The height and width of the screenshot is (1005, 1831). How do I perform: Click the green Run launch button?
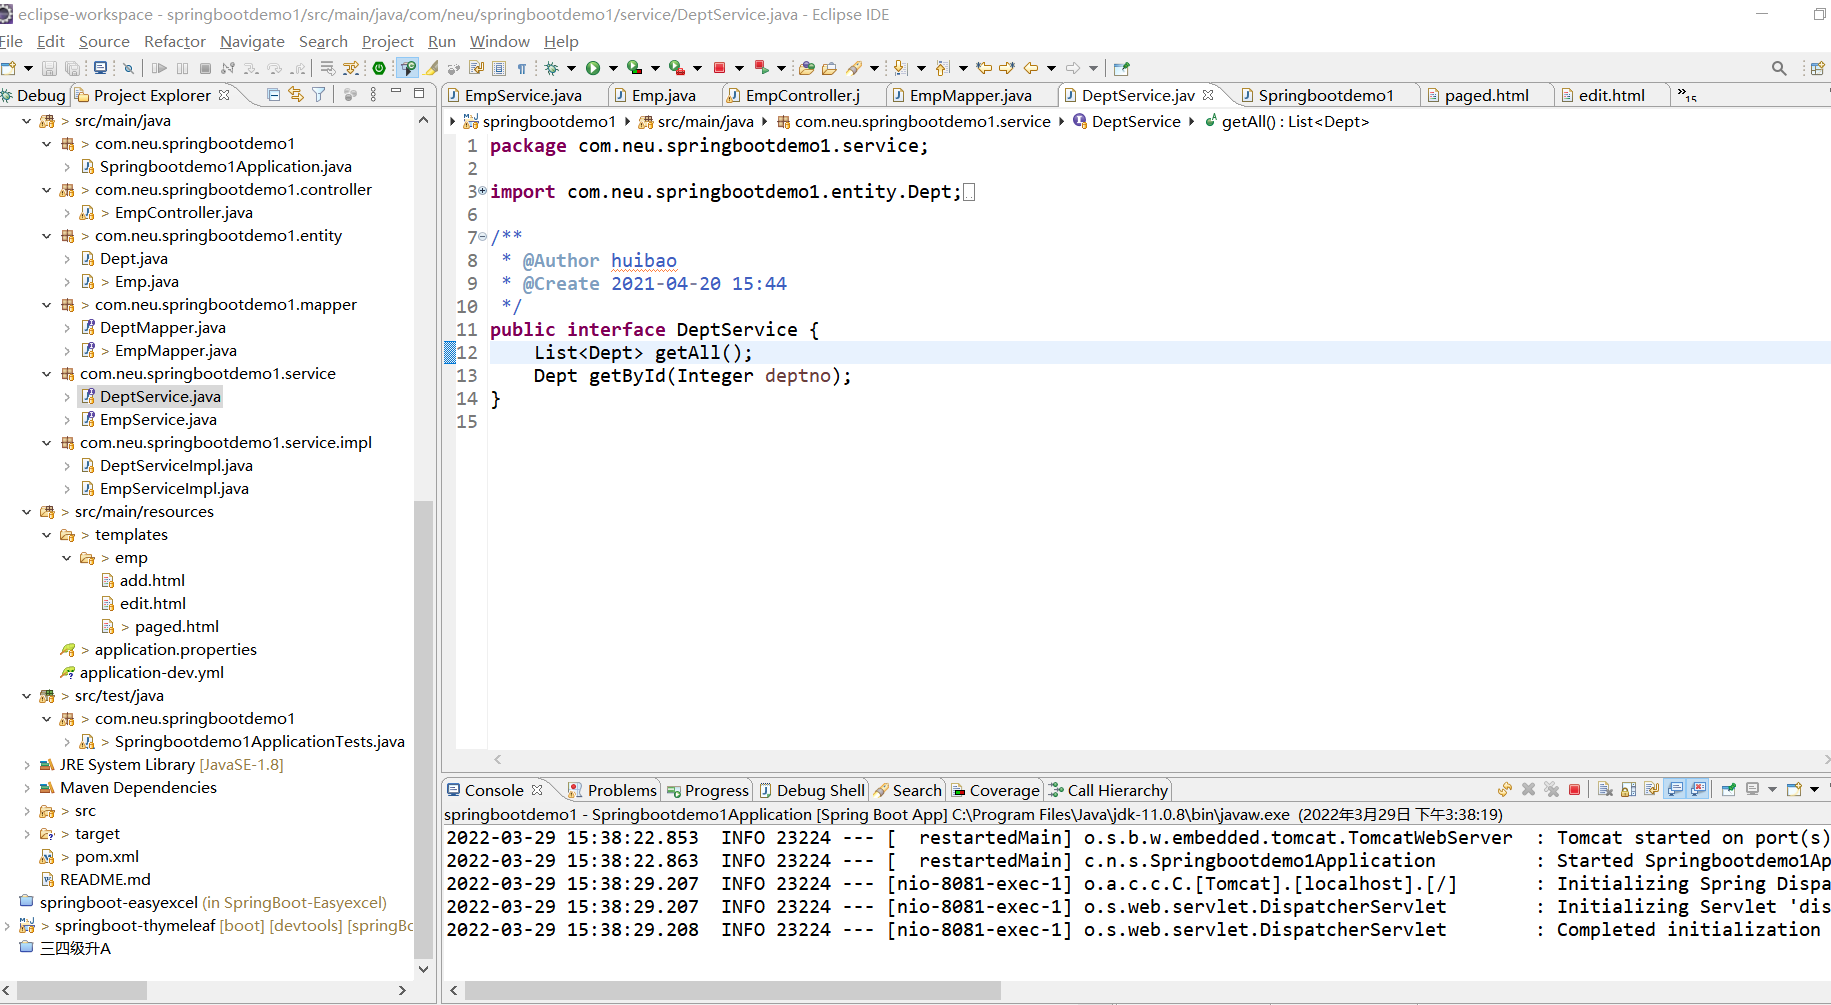pyautogui.click(x=593, y=68)
